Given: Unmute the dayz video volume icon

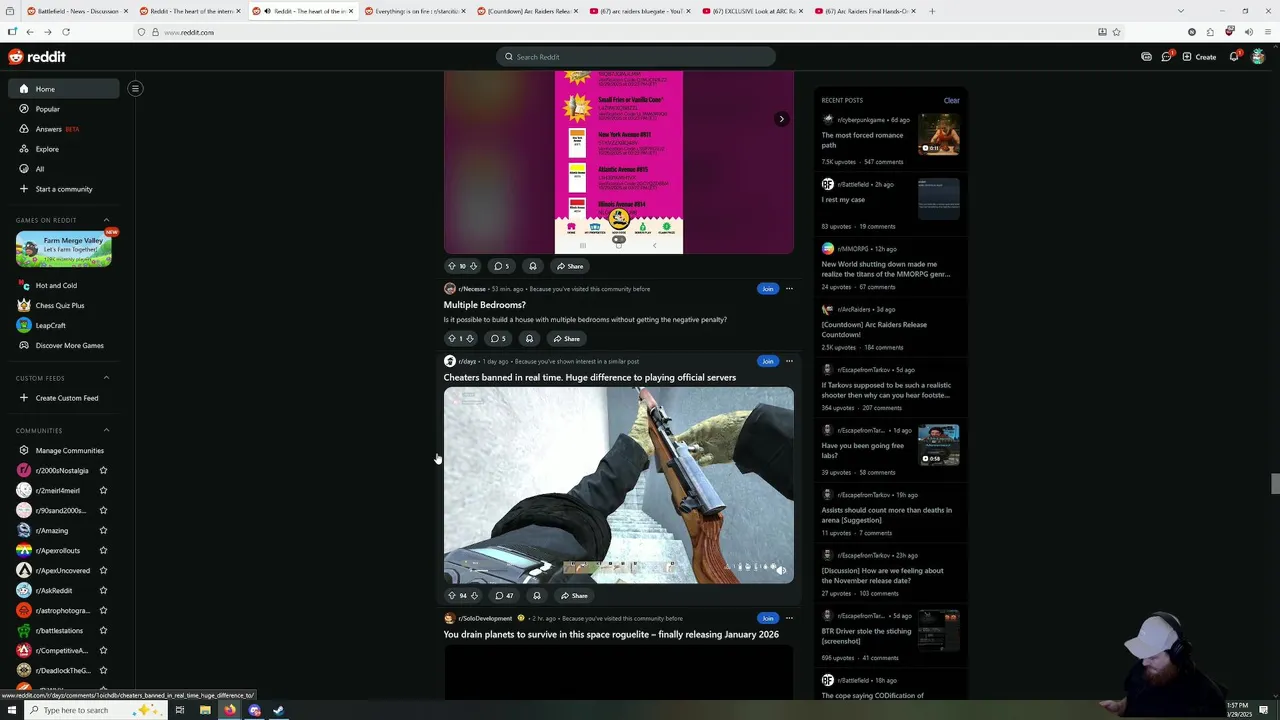Looking at the screenshot, I should coord(781,570).
